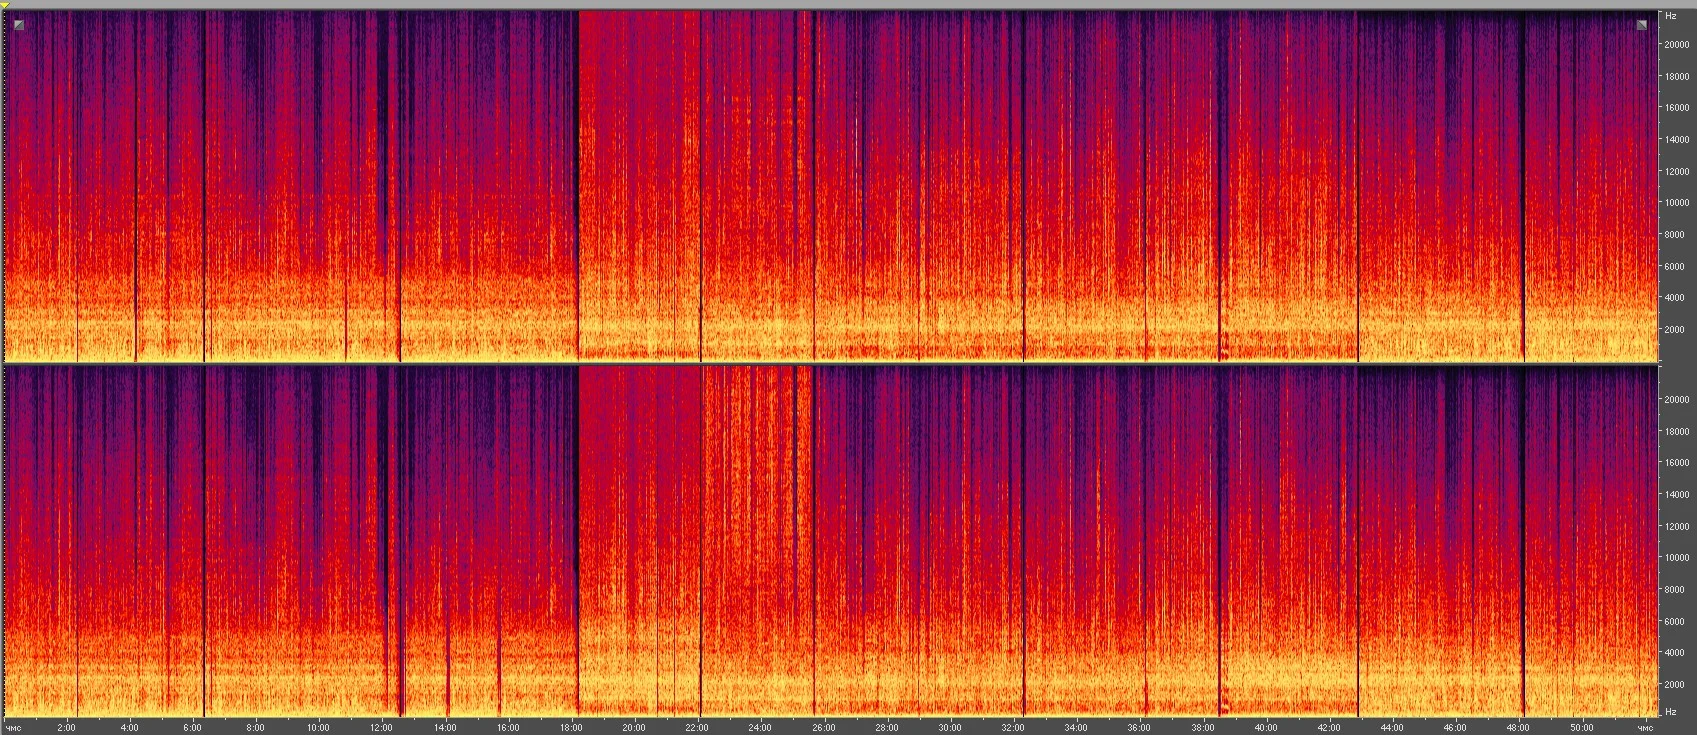This screenshot has width=1697, height=735.
Task: Click the 18:00 mark on the time ruler
Action: (570, 727)
